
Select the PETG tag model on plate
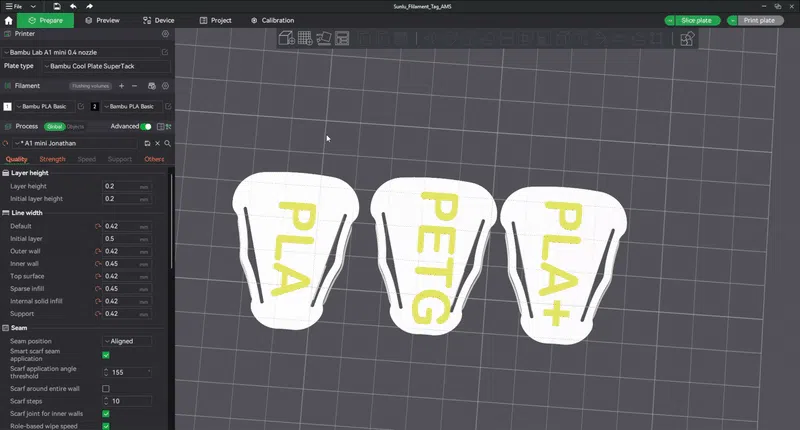point(434,257)
